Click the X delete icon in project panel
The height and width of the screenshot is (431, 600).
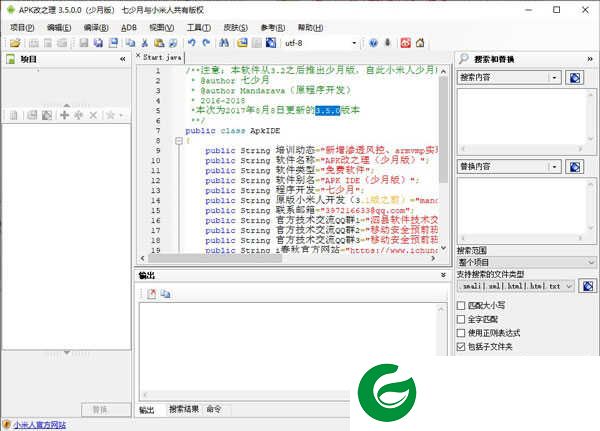click(x=93, y=115)
